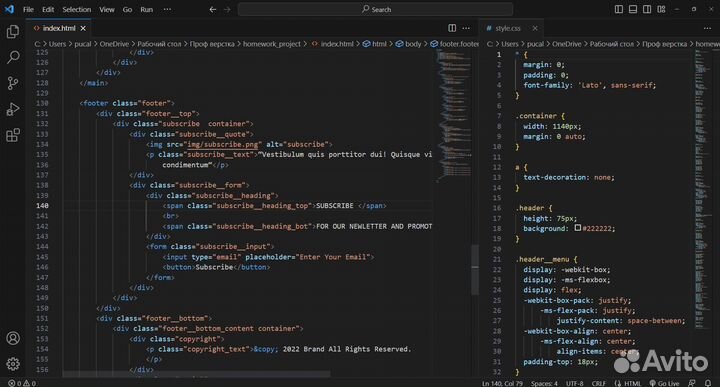Change line ending via CRLF indicator
The width and height of the screenshot is (720, 387).
pos(598,383)
